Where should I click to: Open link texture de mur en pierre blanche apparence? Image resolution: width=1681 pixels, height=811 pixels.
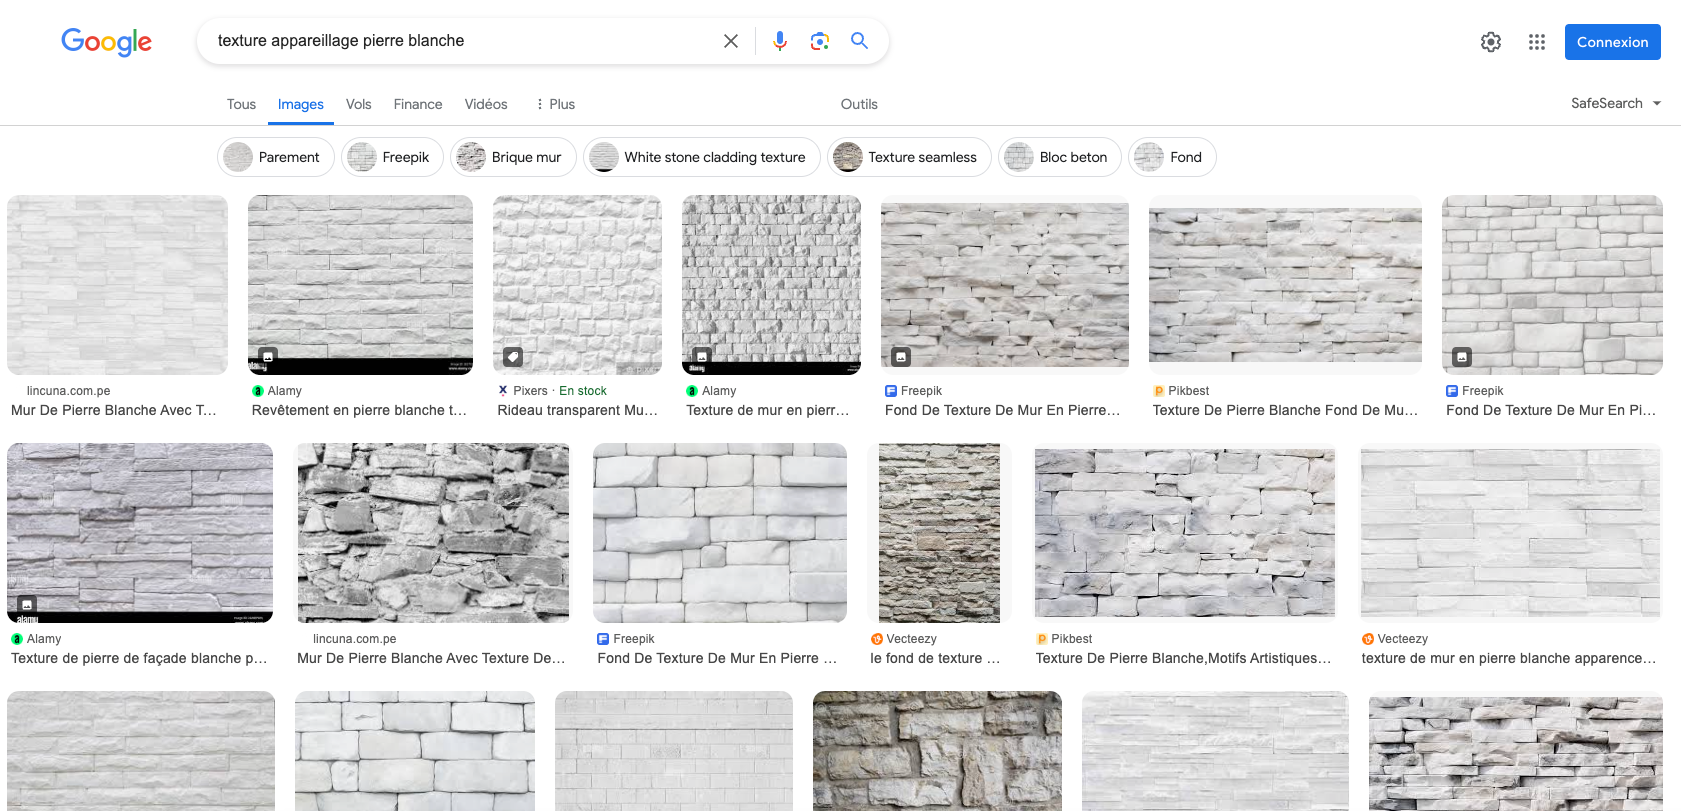[1509, 658]
